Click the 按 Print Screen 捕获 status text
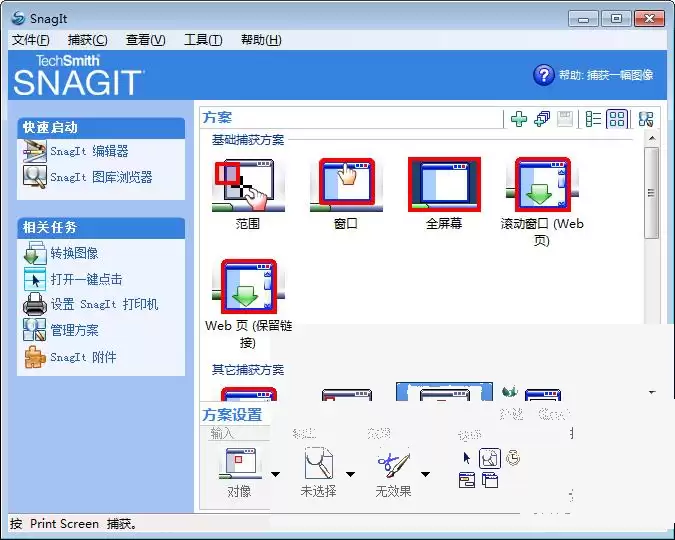Screen dimensions: 675x540 (x=74, y=524)
